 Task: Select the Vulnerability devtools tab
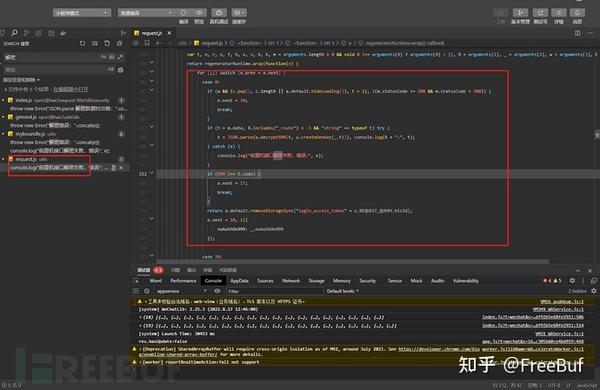(466, 281)
